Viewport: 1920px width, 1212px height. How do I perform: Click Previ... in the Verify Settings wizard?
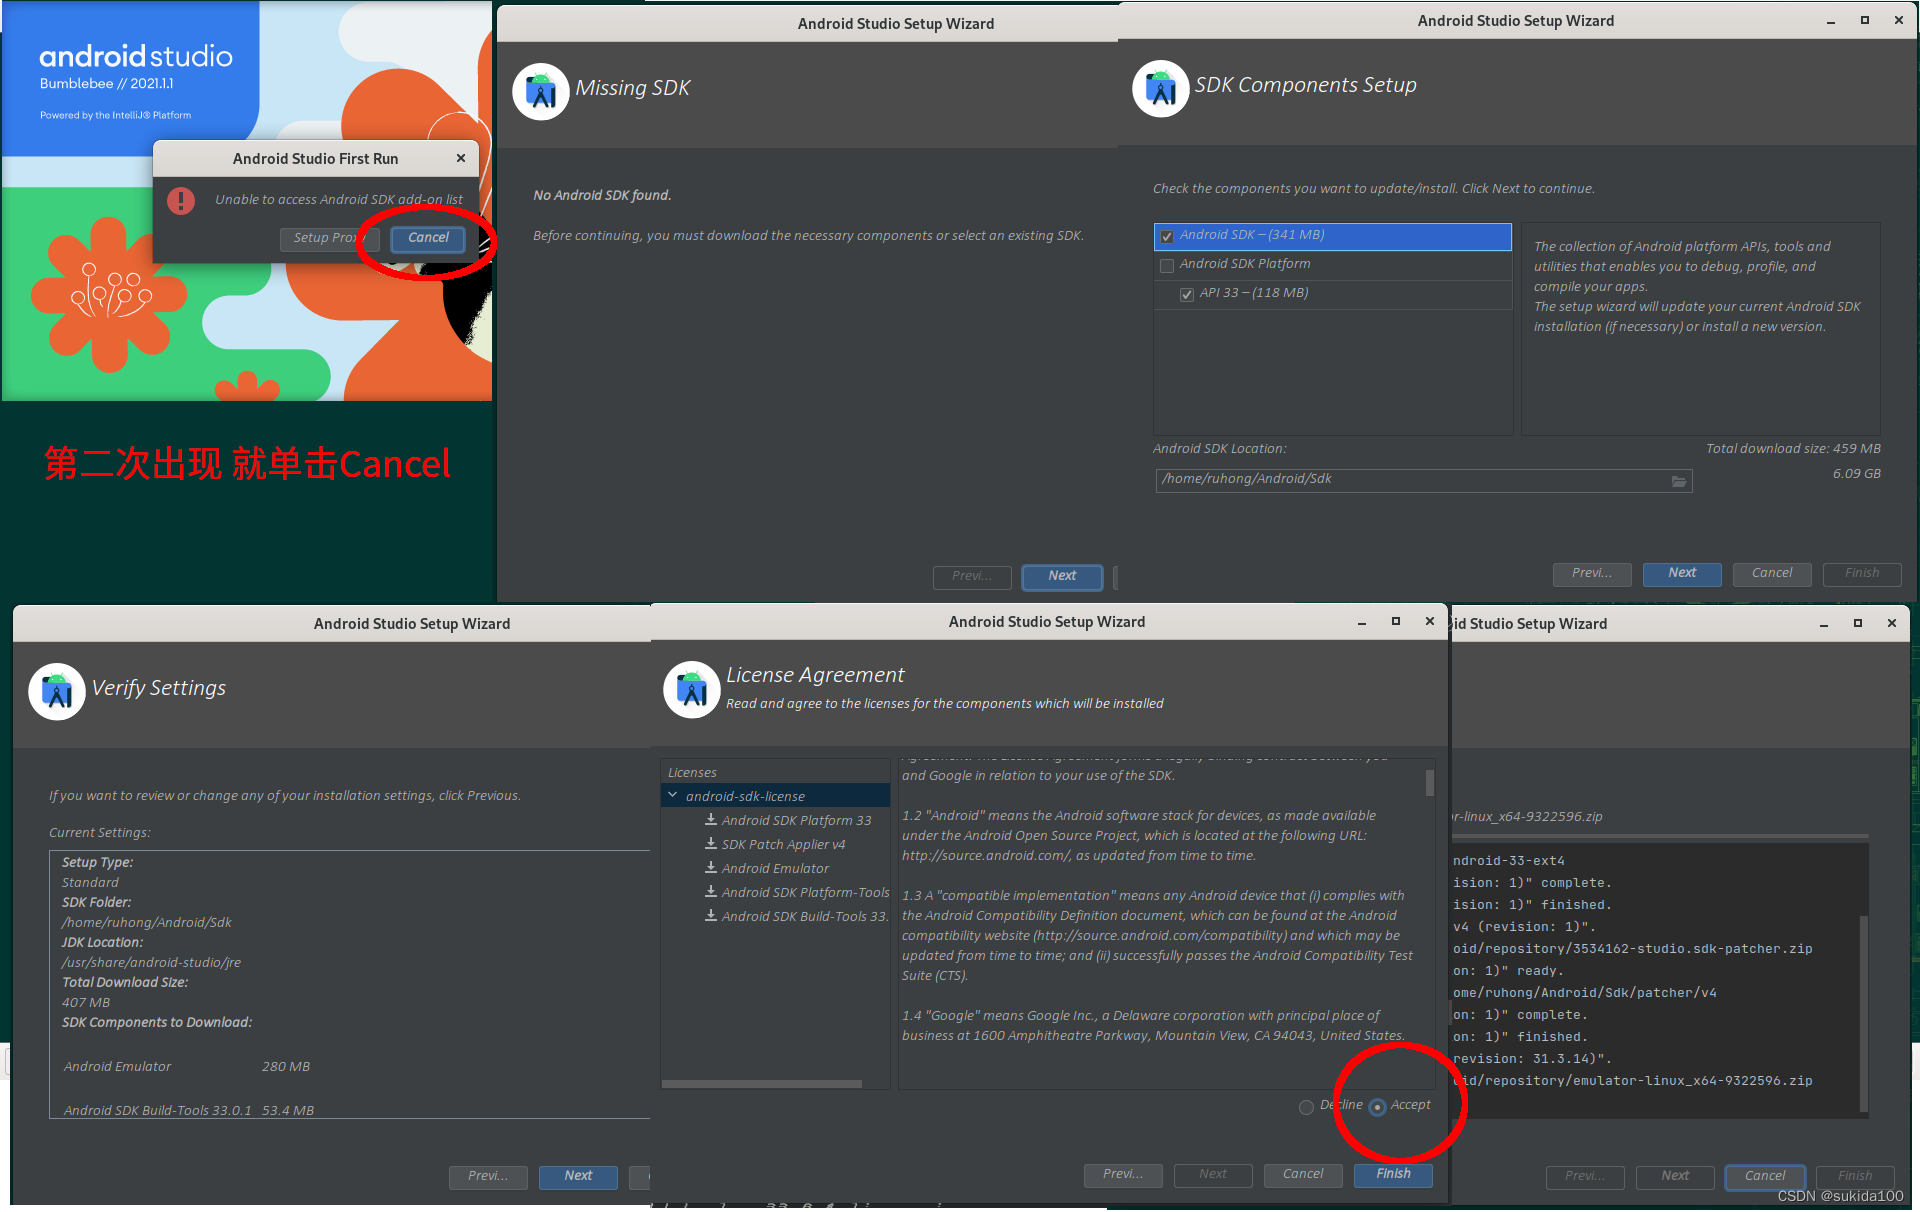click(488, 1176)
